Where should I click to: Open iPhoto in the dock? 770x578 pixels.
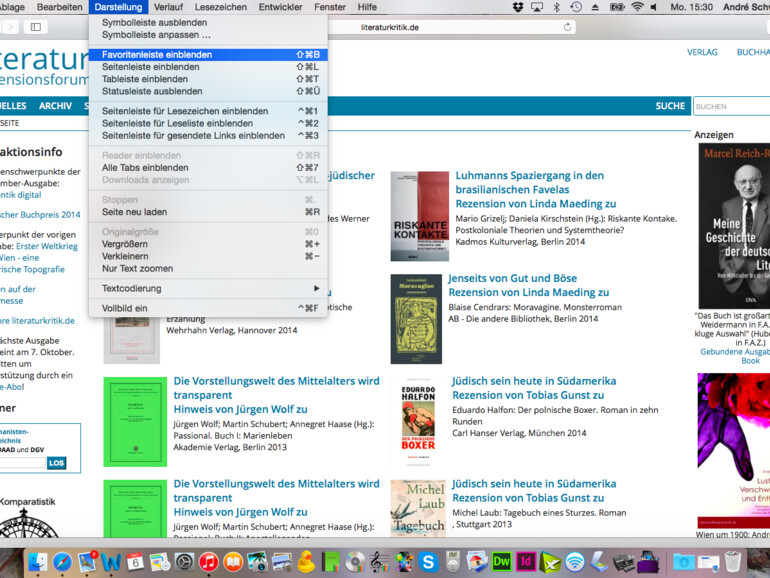pyautogui.click(x=257, y=562)
